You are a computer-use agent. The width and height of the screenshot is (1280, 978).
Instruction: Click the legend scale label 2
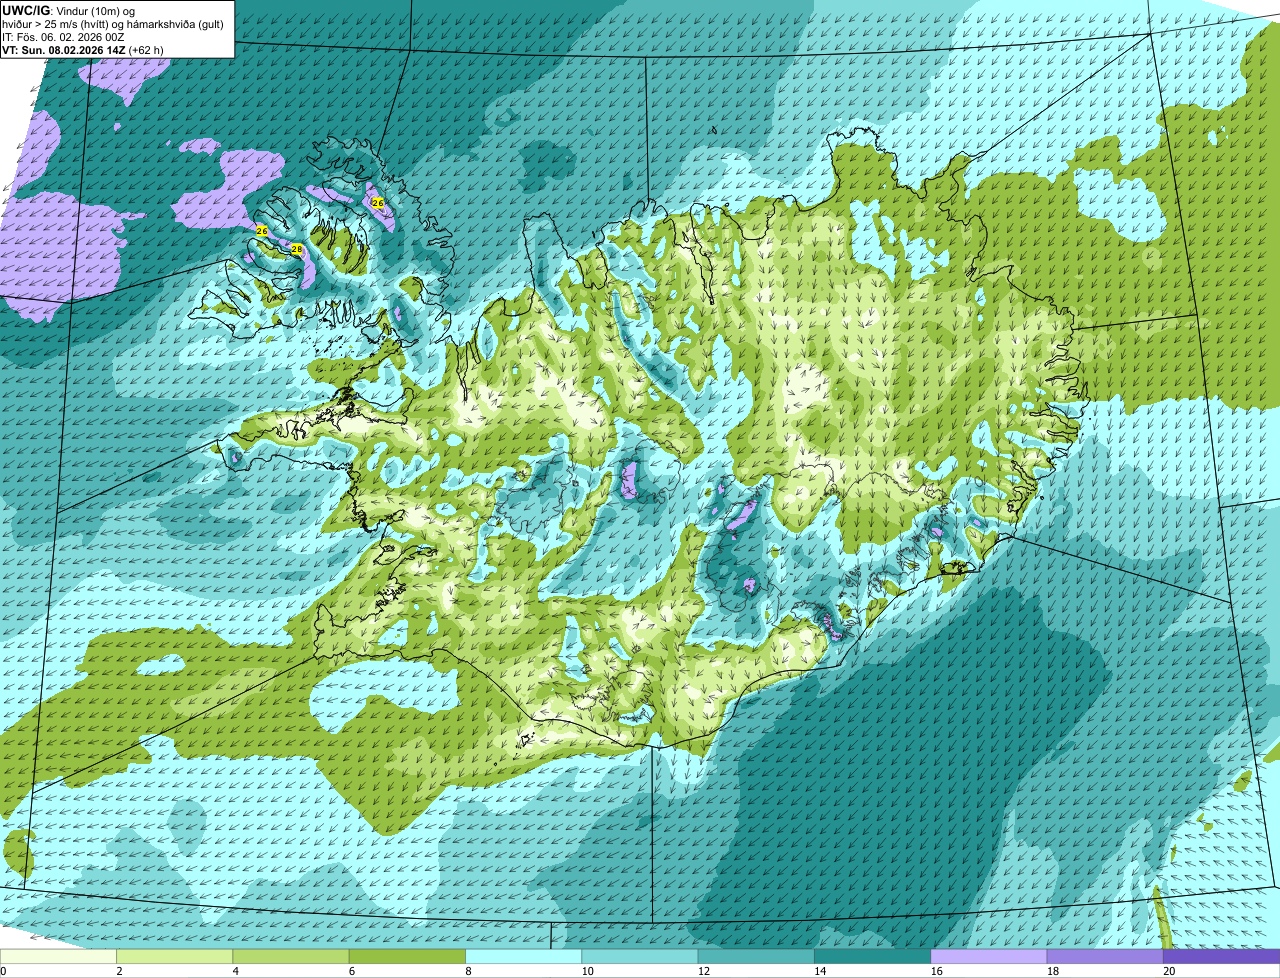point(119,971)
